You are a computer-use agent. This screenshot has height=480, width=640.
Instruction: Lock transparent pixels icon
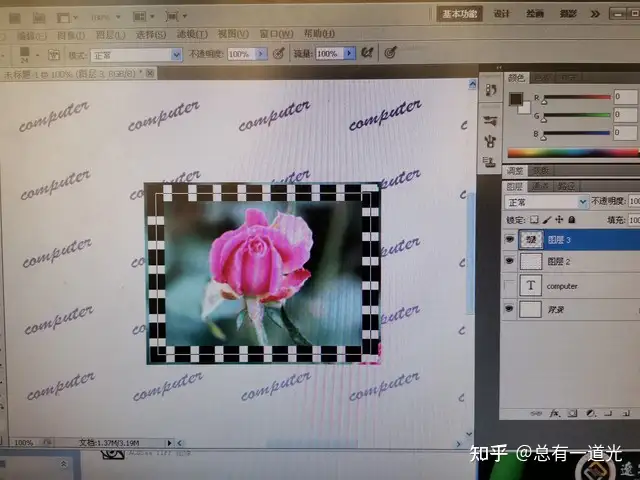(534, 220)
